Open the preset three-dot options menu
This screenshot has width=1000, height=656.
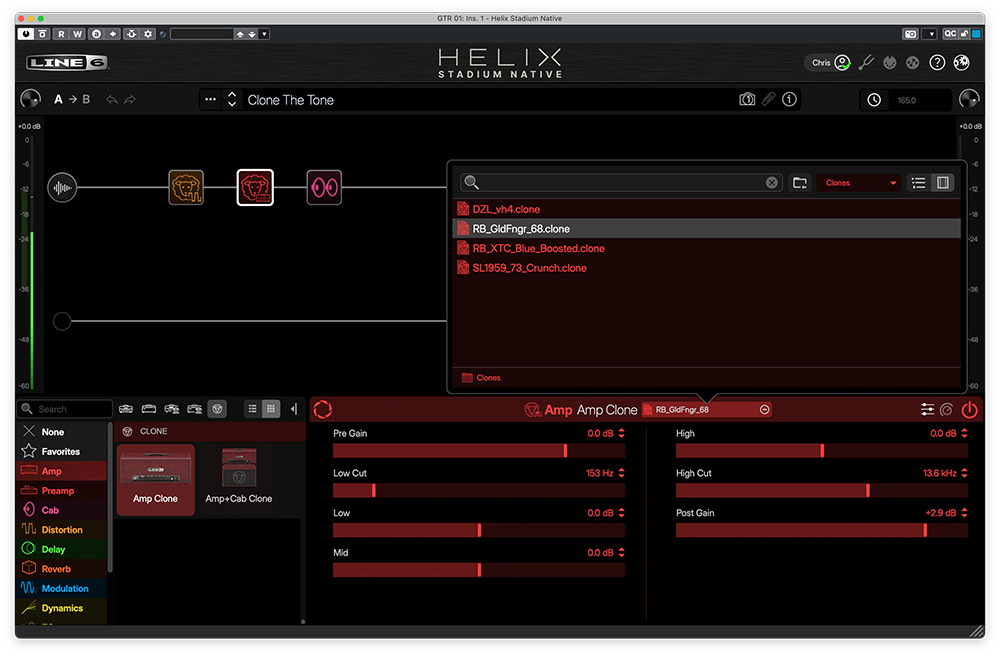coord(210,99)
